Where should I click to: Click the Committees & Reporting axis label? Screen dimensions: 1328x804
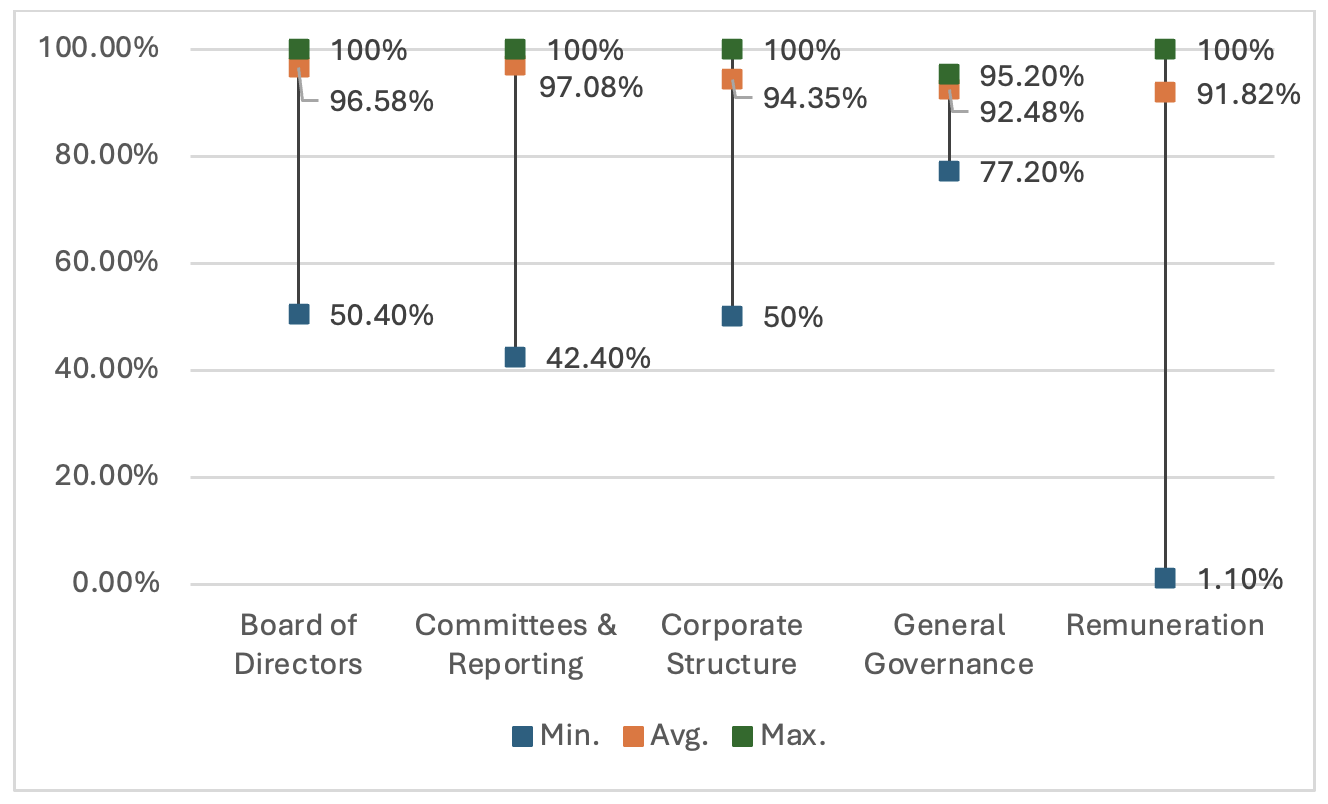tap(515, 645)
